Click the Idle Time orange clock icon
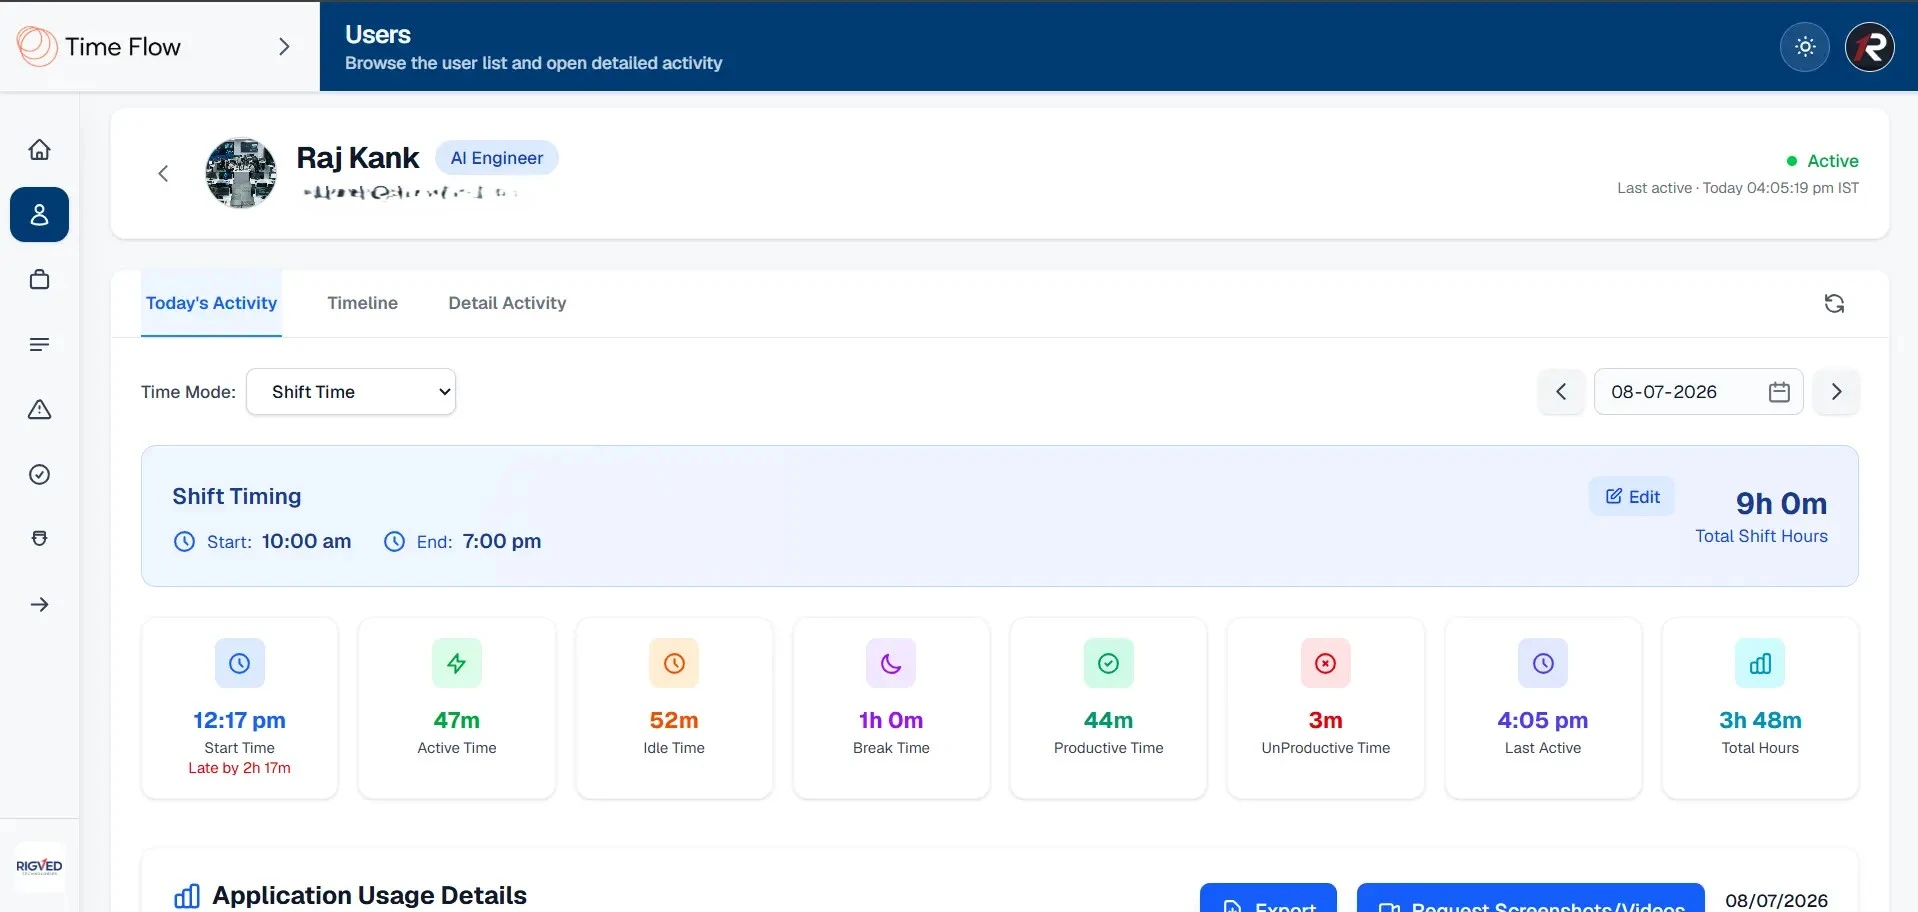This screenshot has width=1918, height=912. (674, 663)
